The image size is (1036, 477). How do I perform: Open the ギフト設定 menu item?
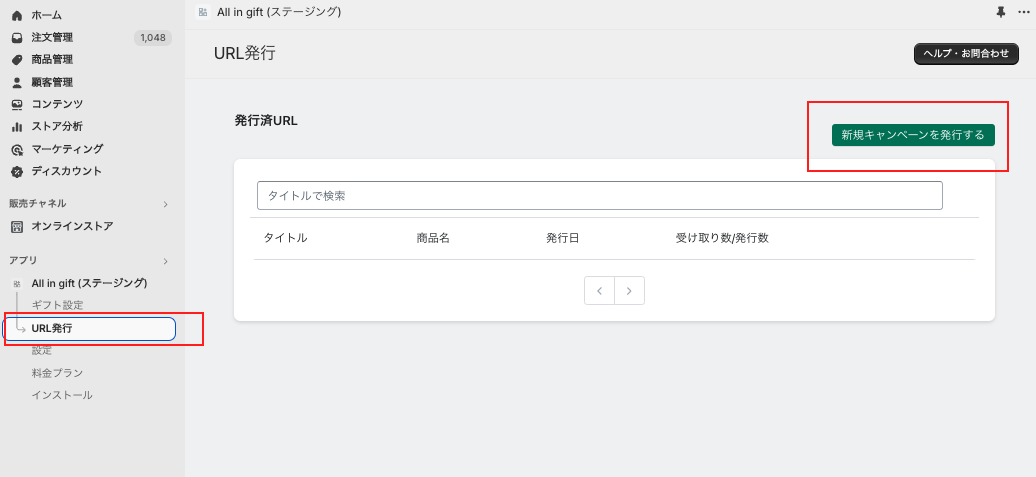pyautogui.click(x=57, y=305)
